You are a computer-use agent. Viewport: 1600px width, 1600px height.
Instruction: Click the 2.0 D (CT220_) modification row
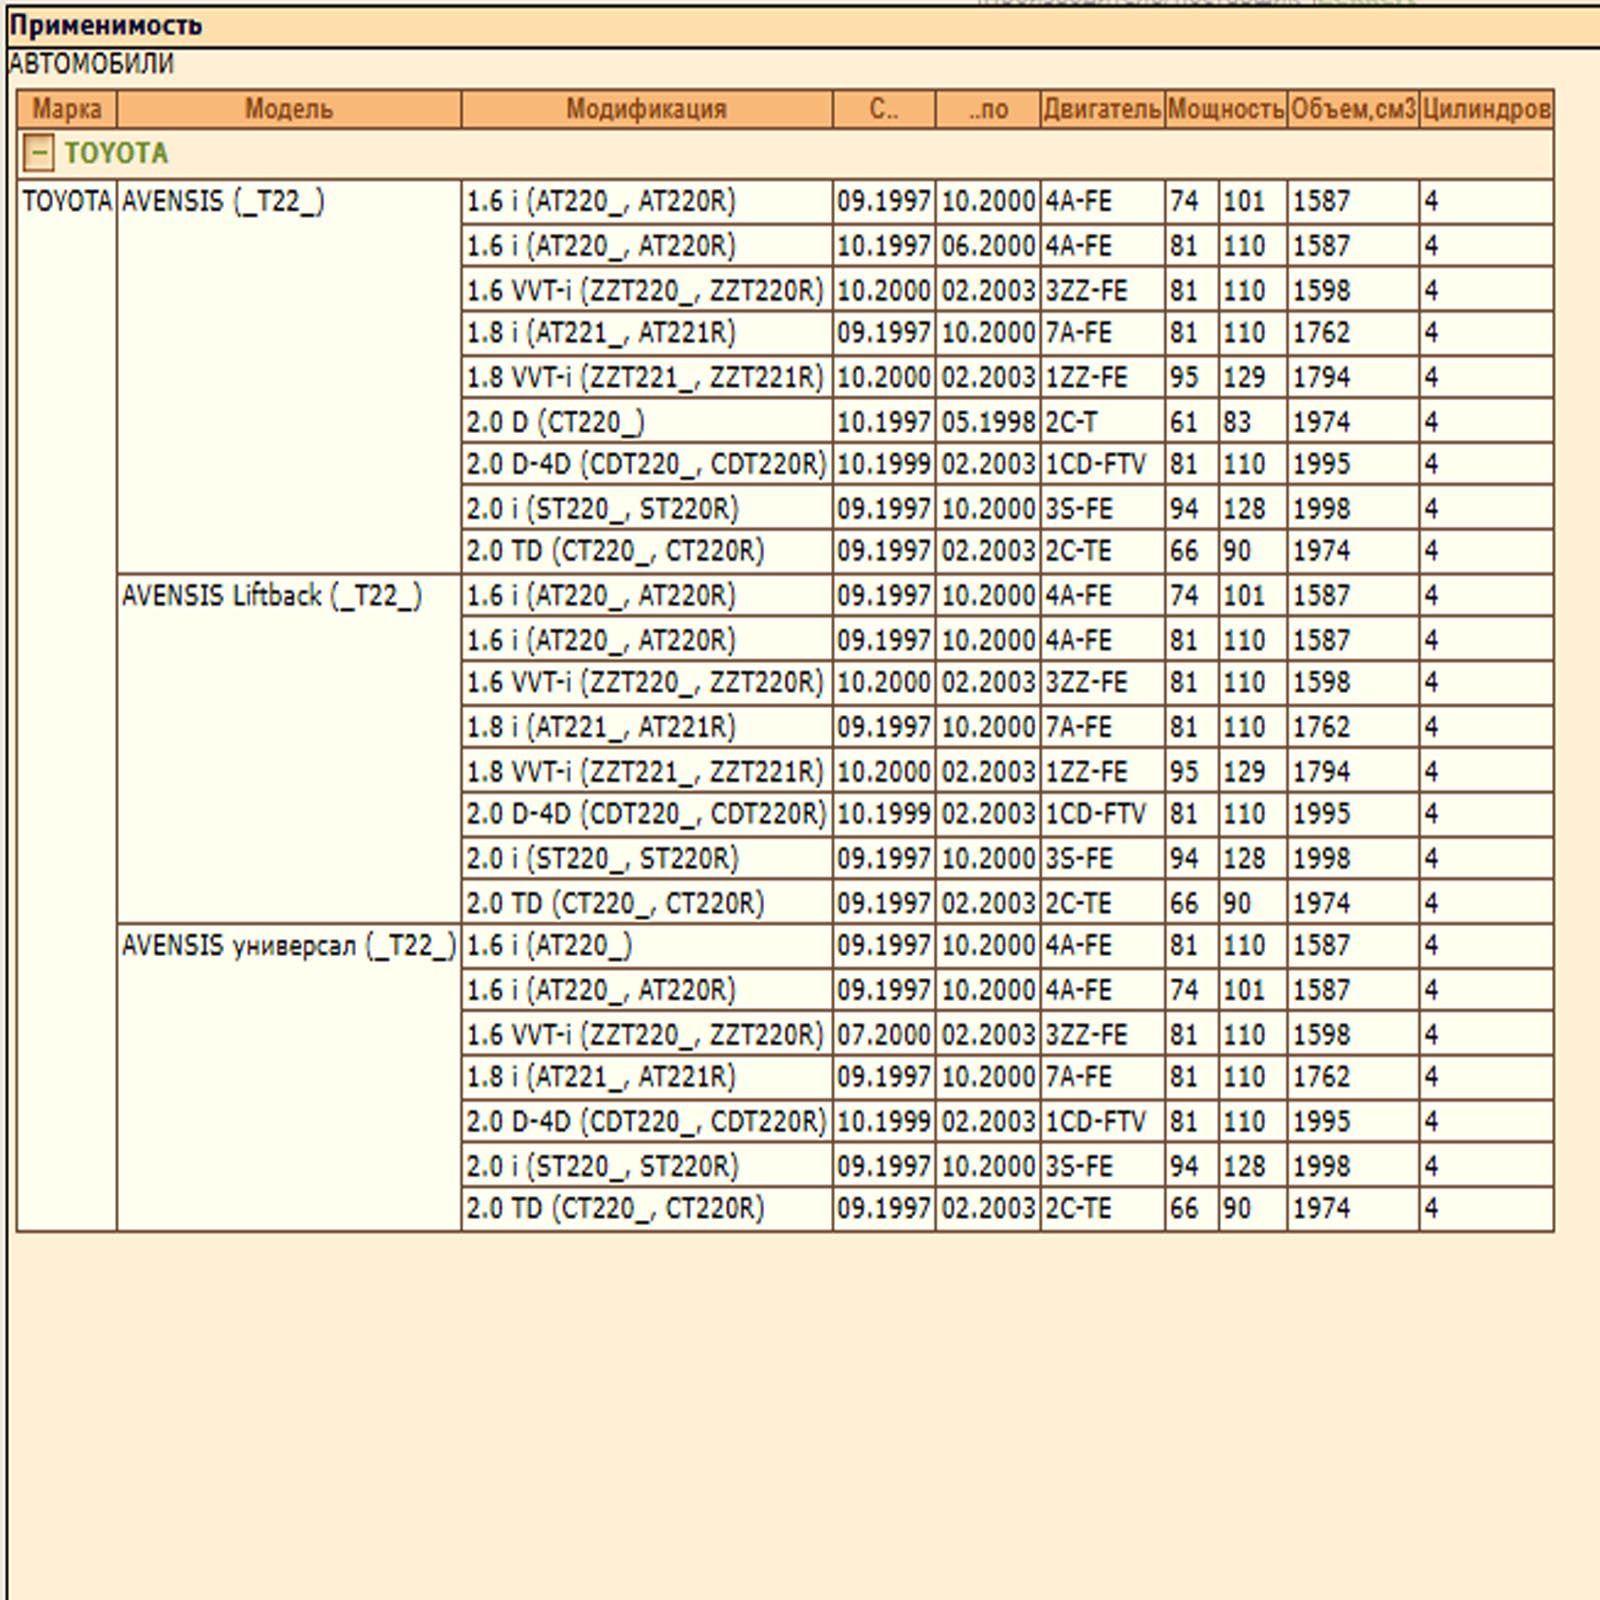tap(555, 422)
